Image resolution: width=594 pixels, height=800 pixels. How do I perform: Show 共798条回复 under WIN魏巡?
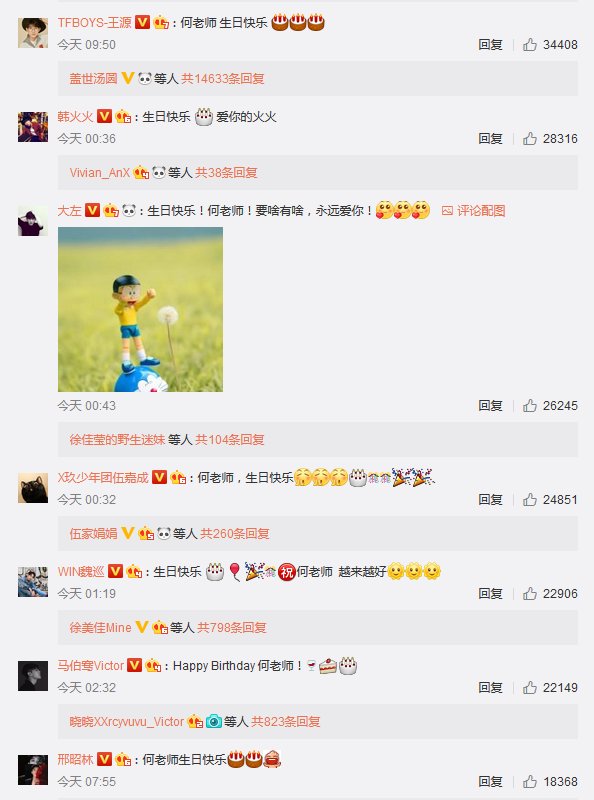click(x=232, y=628)
